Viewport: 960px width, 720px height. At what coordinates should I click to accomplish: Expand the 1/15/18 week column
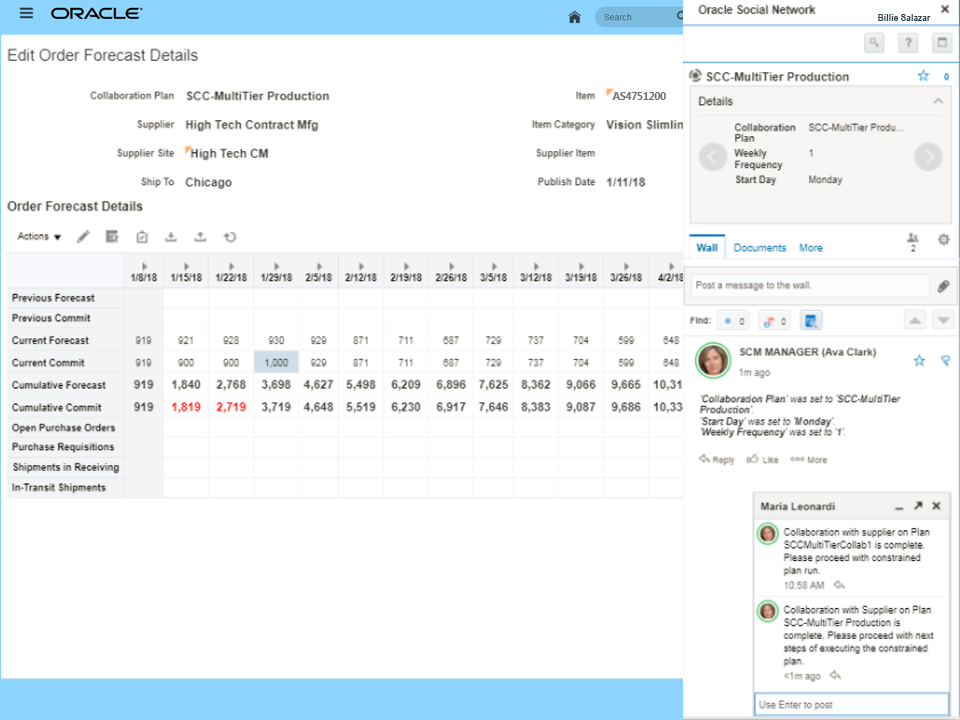[187, 266]
